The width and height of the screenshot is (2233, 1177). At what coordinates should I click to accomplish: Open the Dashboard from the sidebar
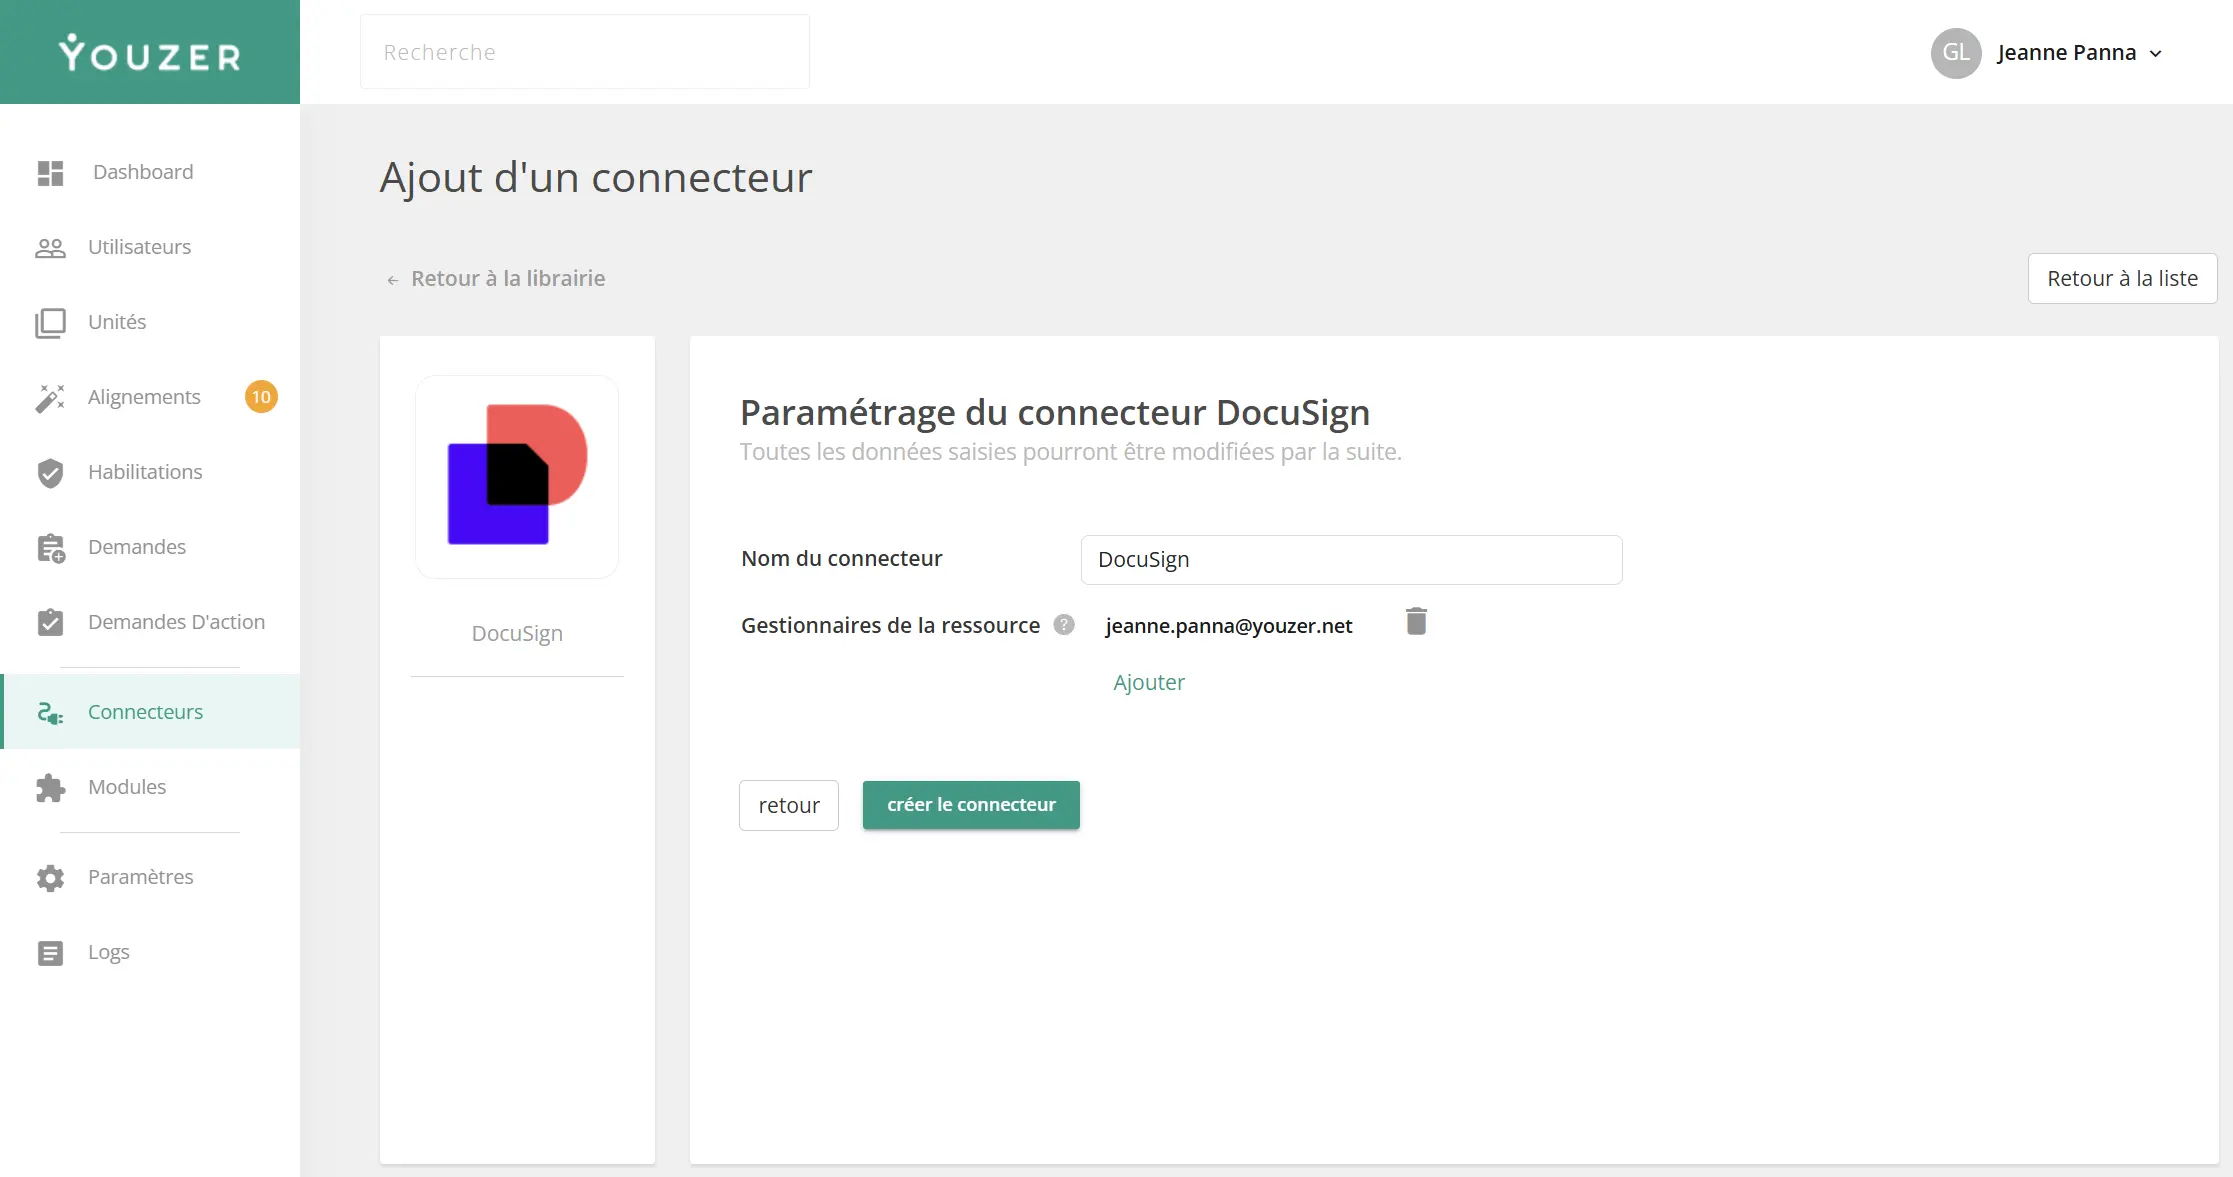(143, 172)
